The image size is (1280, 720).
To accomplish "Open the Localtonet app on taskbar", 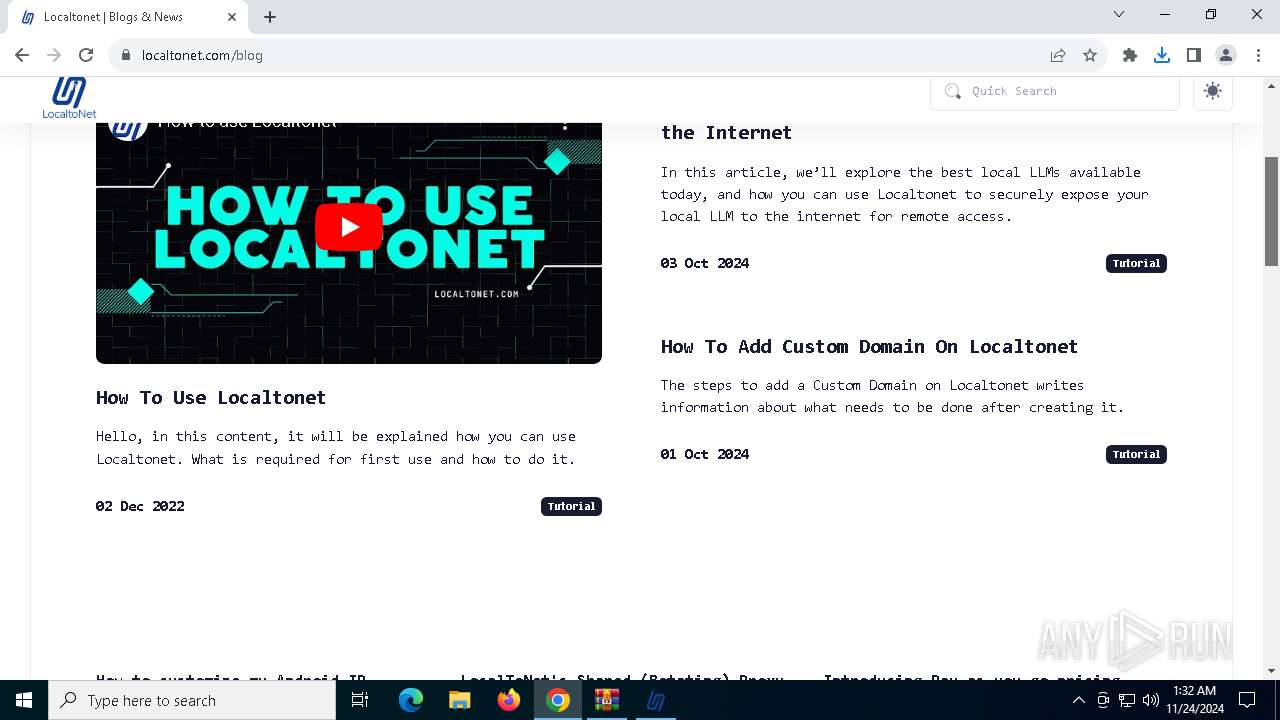I will 656,700.
